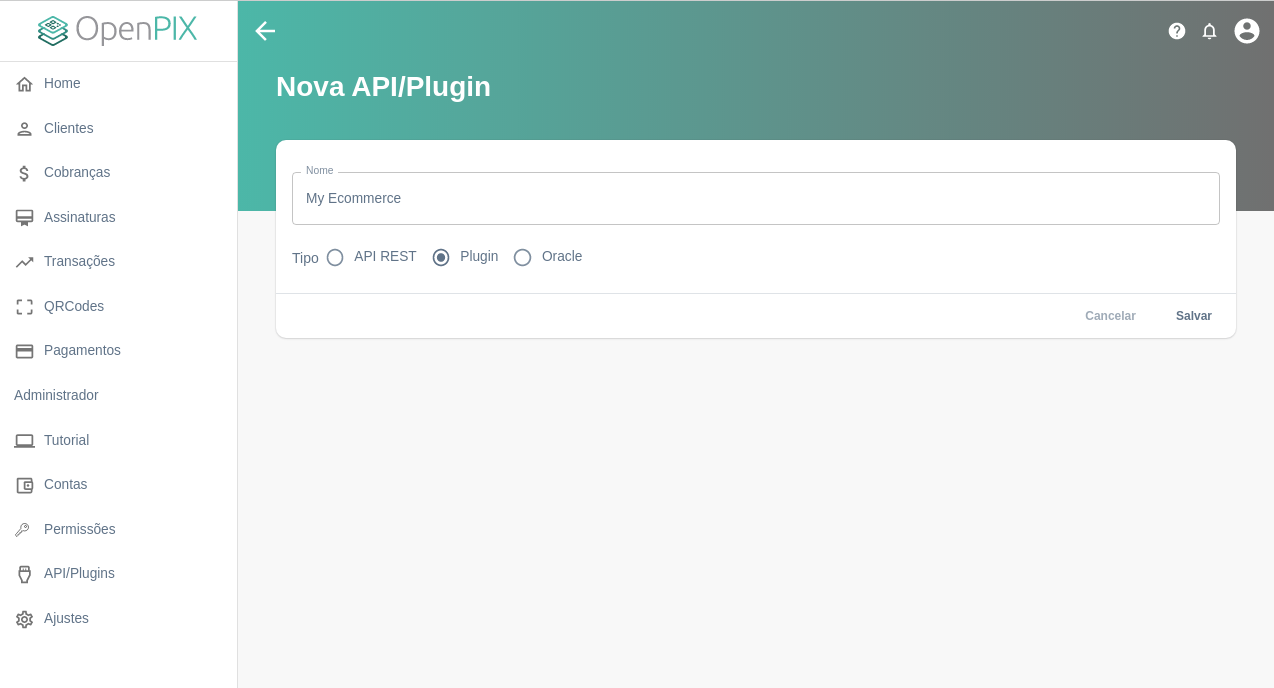The image size is (1274, 688).
Task: Select the Plugin radio button
Action: tap(441, 257)
